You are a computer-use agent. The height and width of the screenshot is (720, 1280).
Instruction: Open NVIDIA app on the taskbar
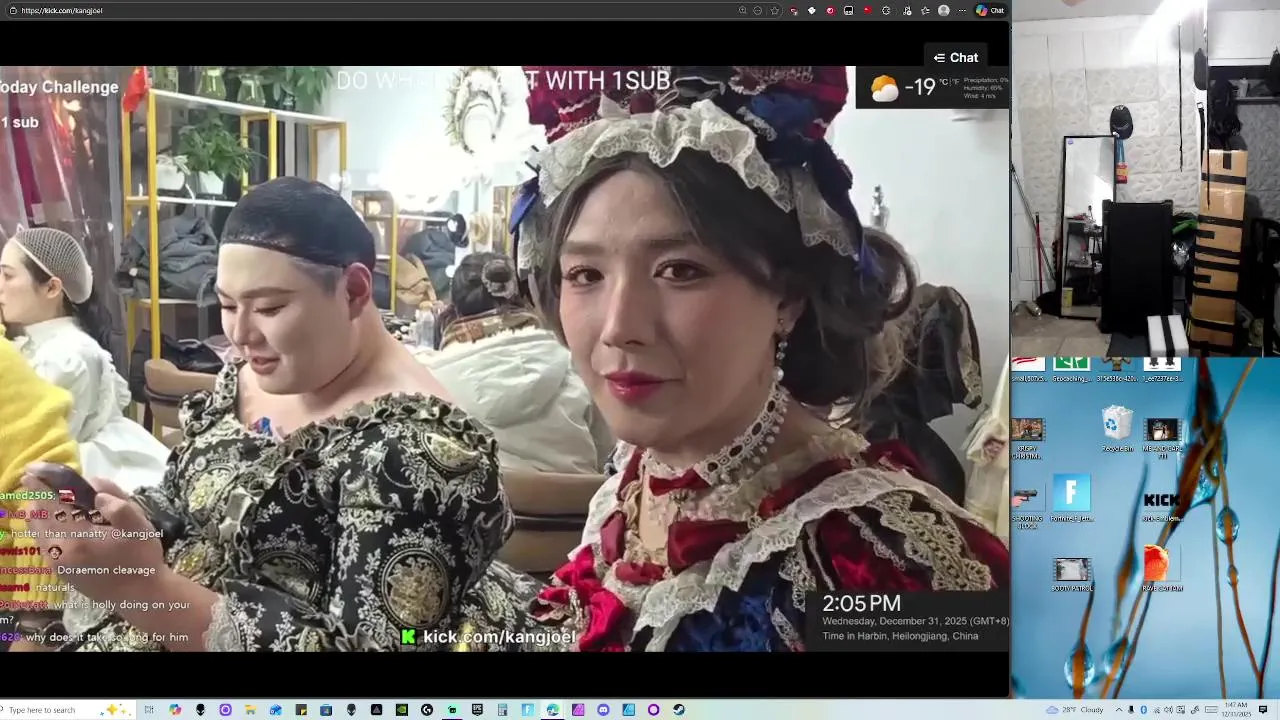(401, 710)
